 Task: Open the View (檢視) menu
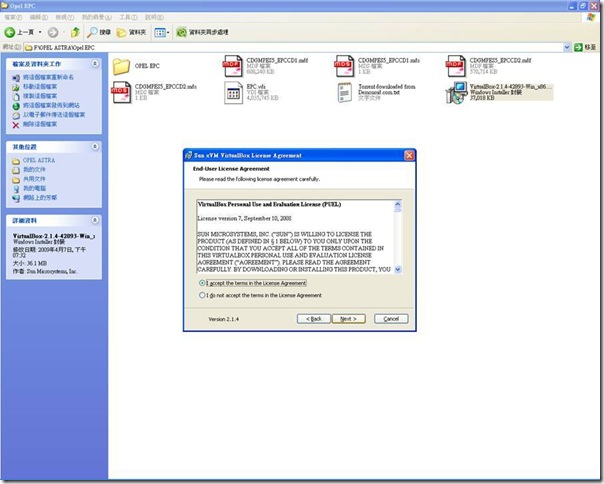tap(65, 17)
